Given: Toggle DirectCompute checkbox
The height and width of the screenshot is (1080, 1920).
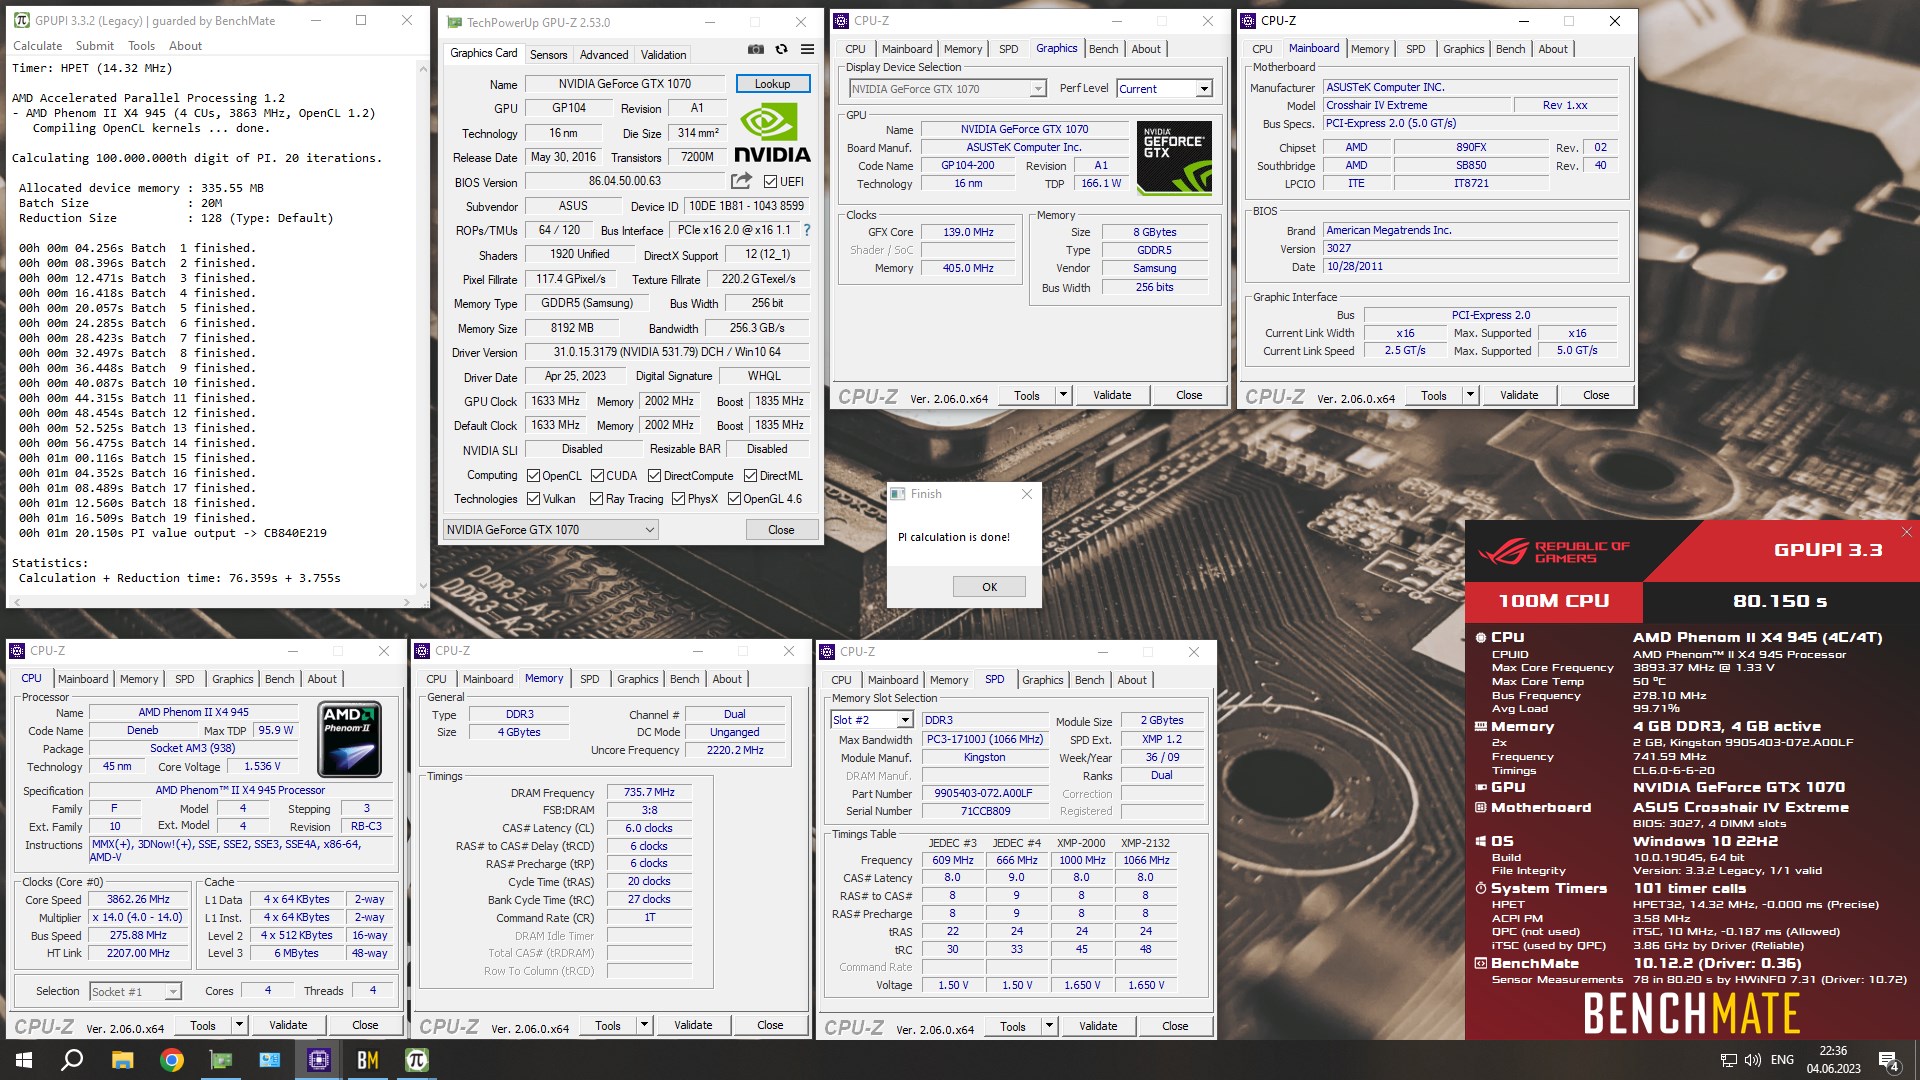Looking at the screenshot, I should point(654,476).
